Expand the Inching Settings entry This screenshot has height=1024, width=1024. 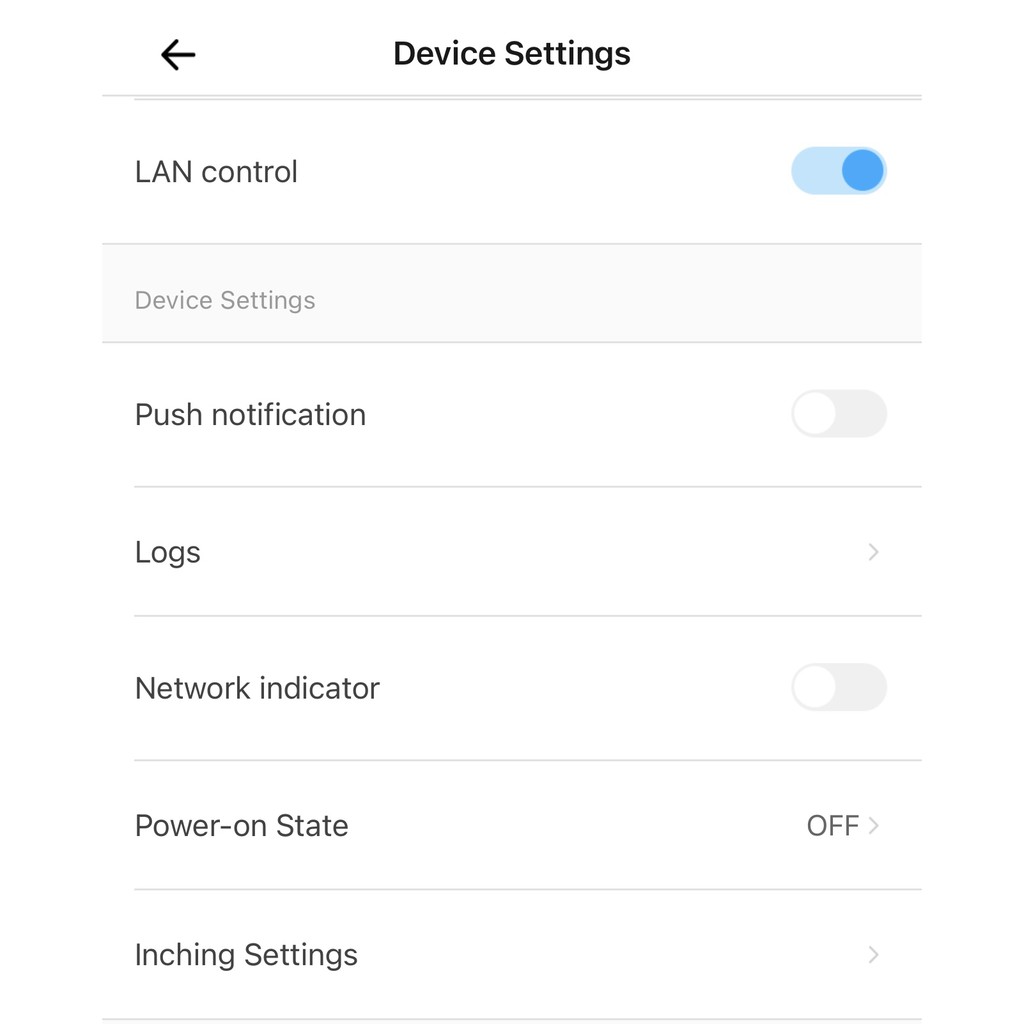(246, 955)
